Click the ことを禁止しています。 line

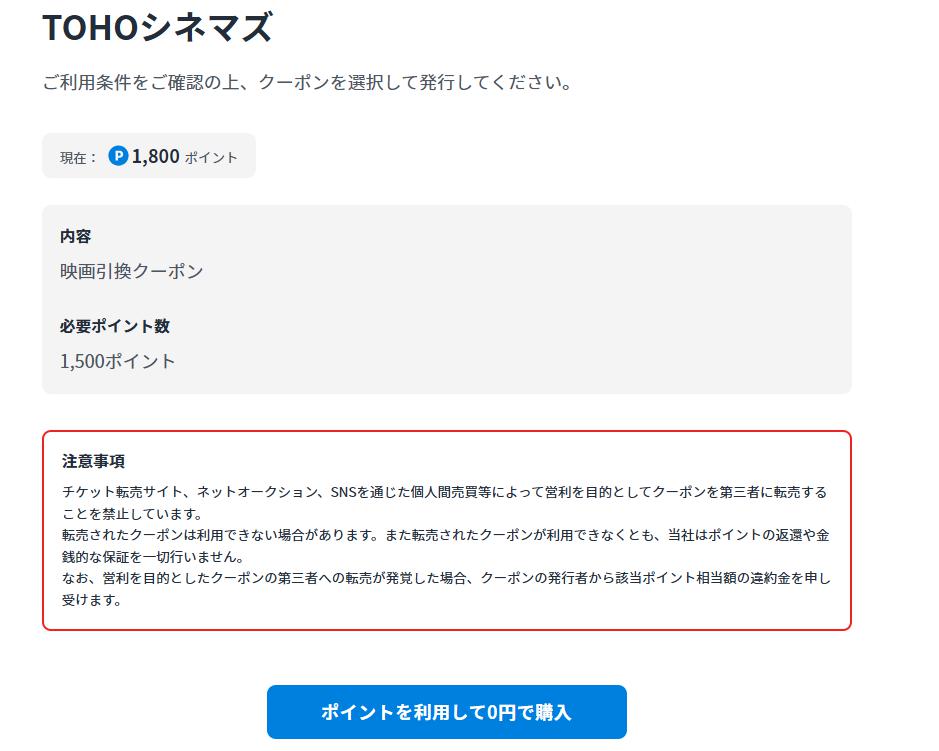pyautogui.click(x=132, y=514)
